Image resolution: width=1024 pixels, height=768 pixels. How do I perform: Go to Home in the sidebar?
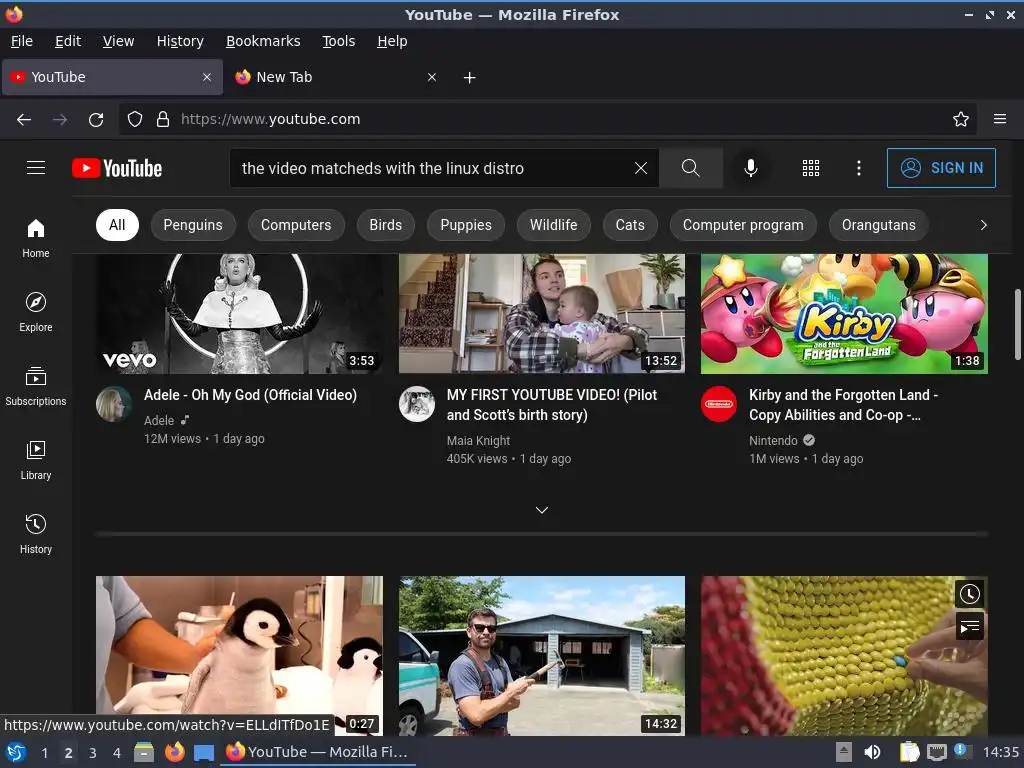click(36, 238)
